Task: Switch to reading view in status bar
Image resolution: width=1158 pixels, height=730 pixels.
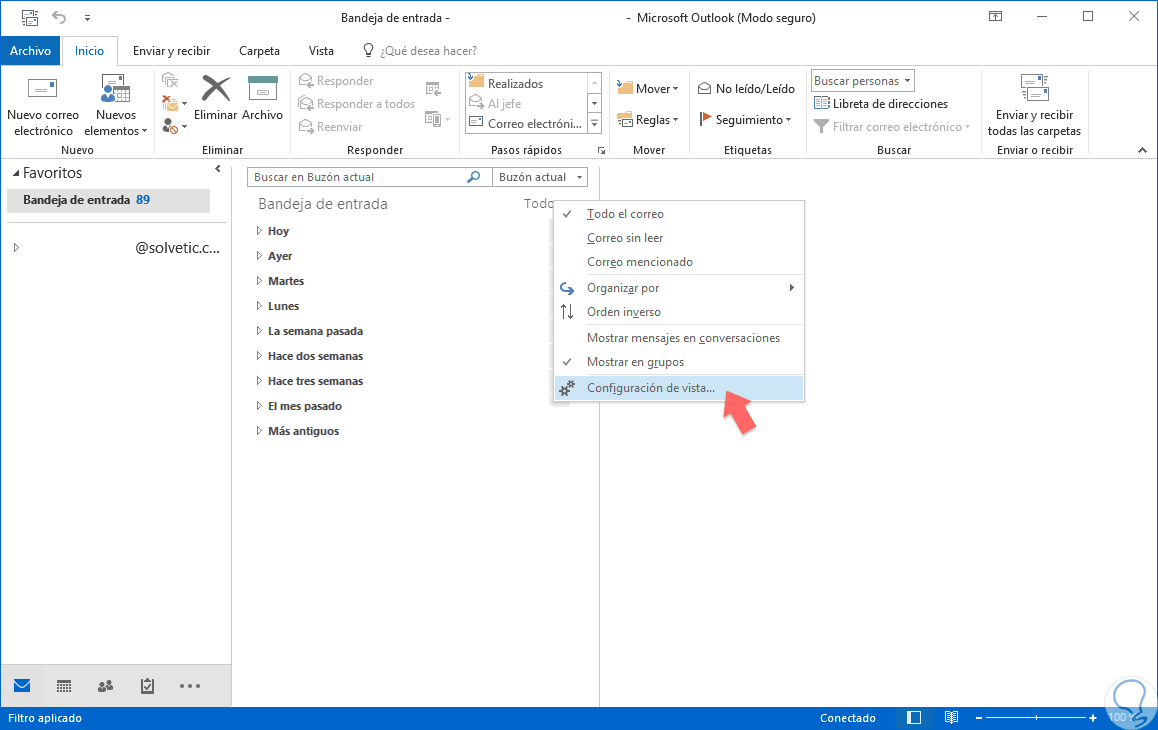Action: [x=951, y=717]
